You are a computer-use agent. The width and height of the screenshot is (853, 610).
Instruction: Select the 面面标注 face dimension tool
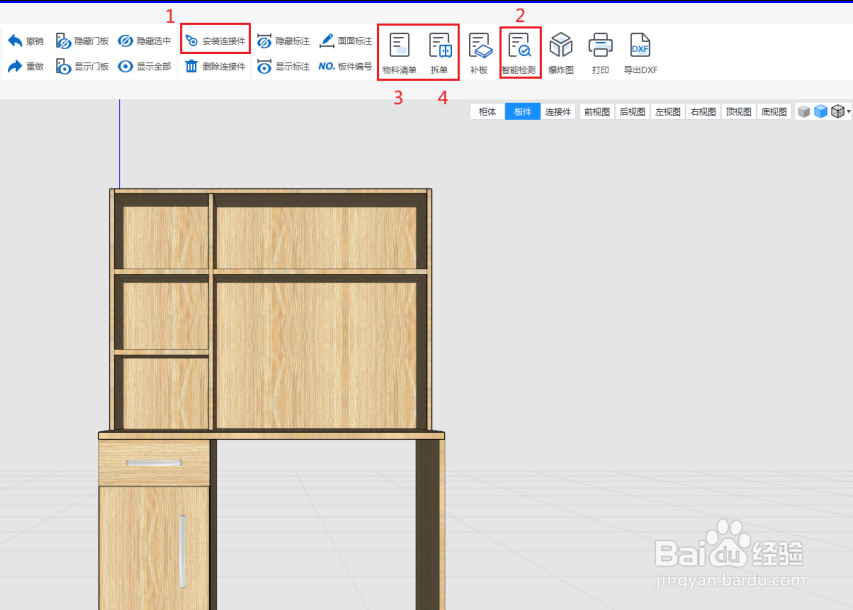(345, 41)
